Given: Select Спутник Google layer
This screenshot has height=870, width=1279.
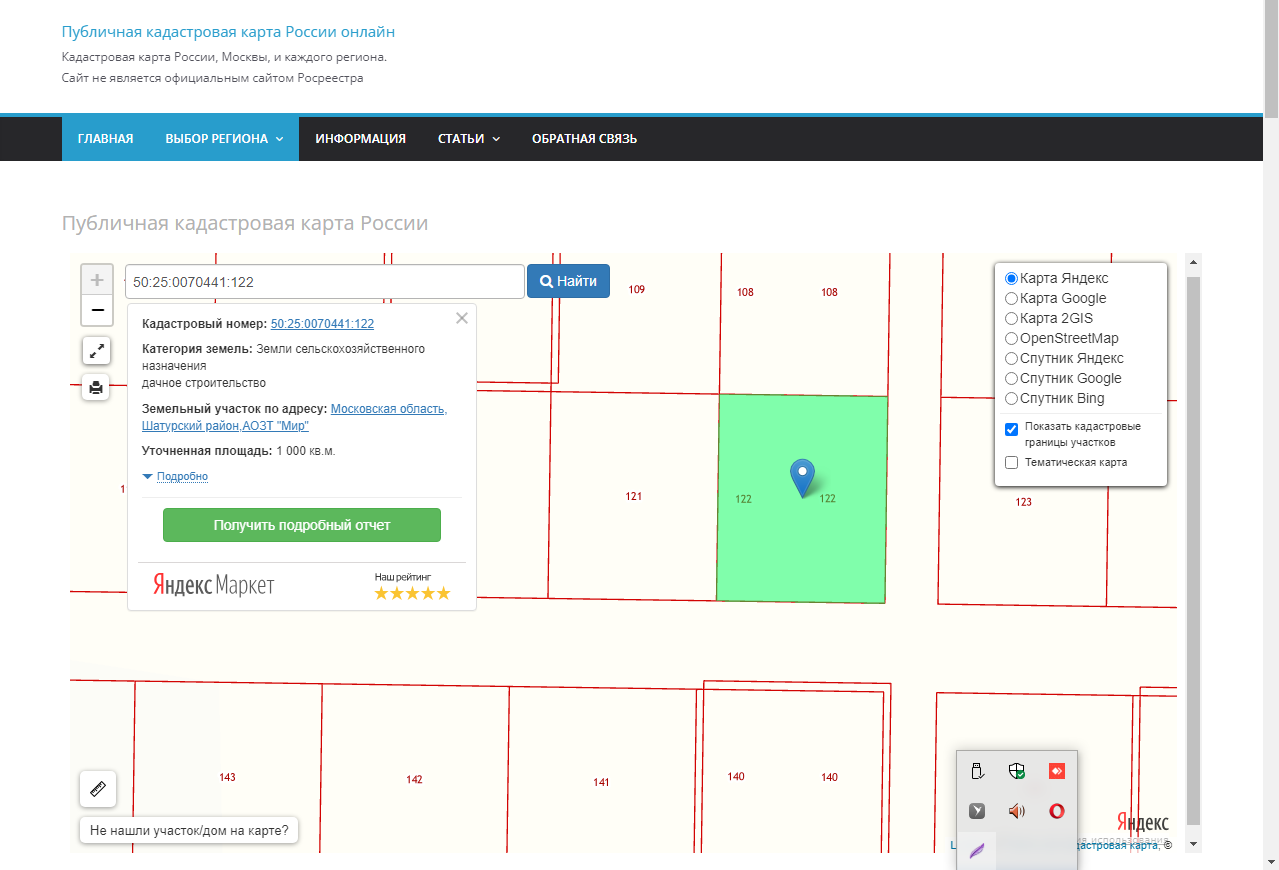Looking at the screenshot, I should tap(1011, 378).
